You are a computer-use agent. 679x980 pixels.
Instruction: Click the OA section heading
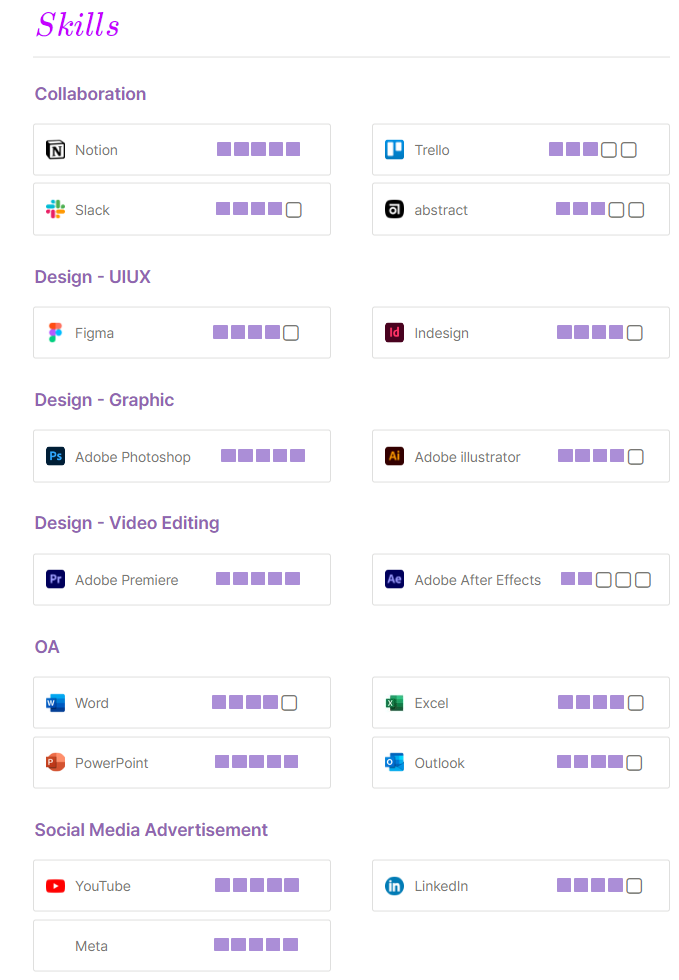[47, 646]
